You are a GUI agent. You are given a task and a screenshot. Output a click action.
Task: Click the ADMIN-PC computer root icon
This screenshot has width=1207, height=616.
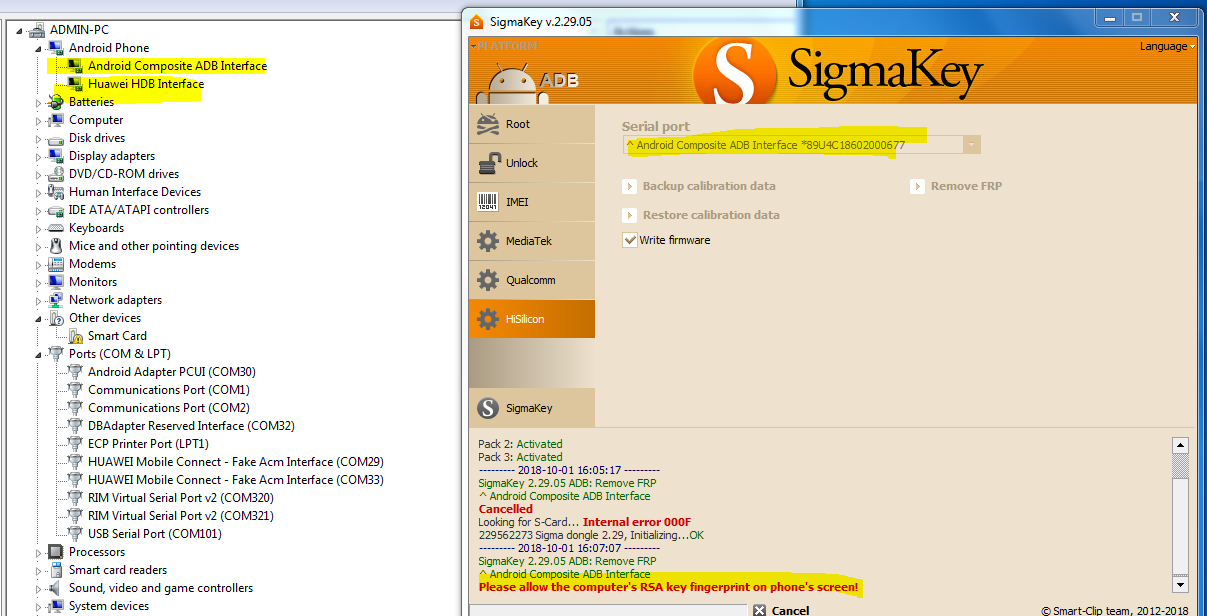click(38, 30)
